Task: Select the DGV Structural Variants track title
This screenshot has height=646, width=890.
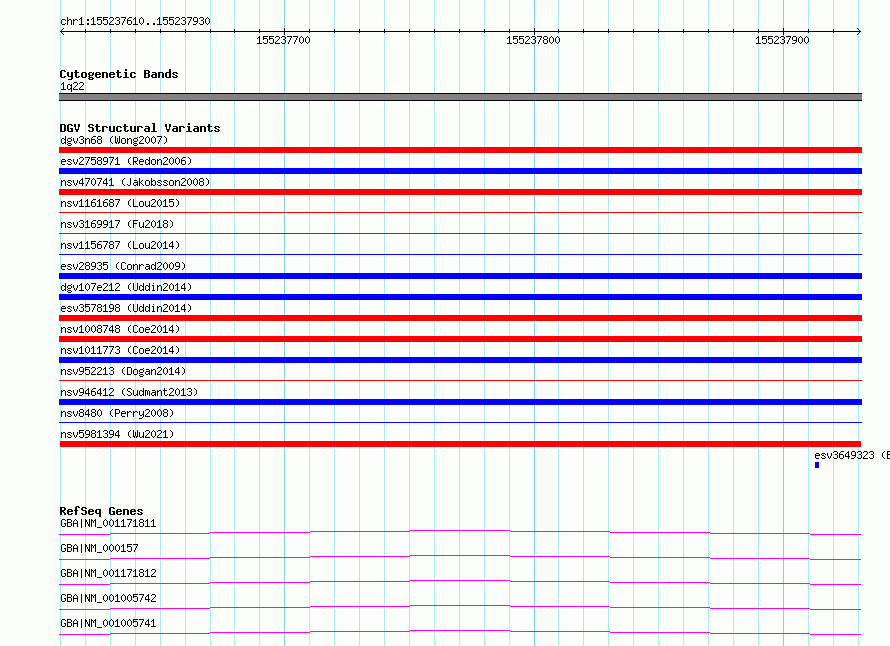Action: point(140,128)
